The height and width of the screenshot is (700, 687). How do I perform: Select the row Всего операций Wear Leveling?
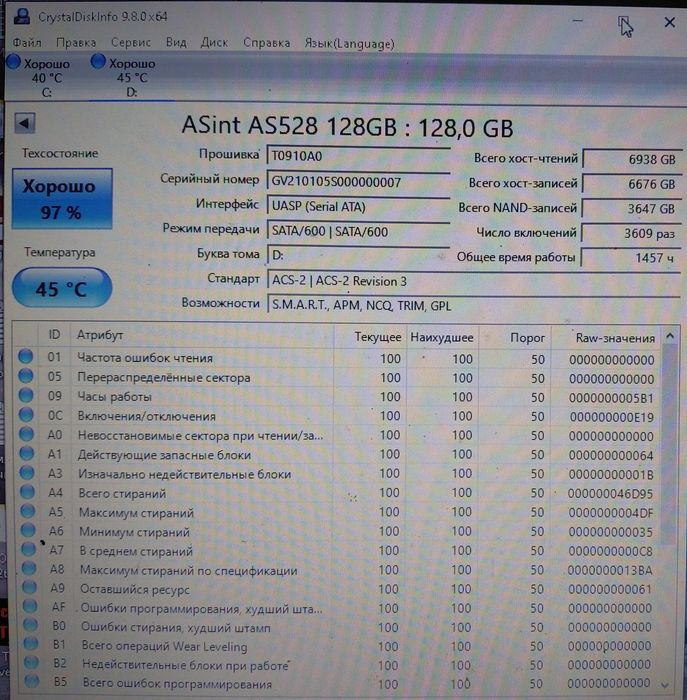pos(338,646)
